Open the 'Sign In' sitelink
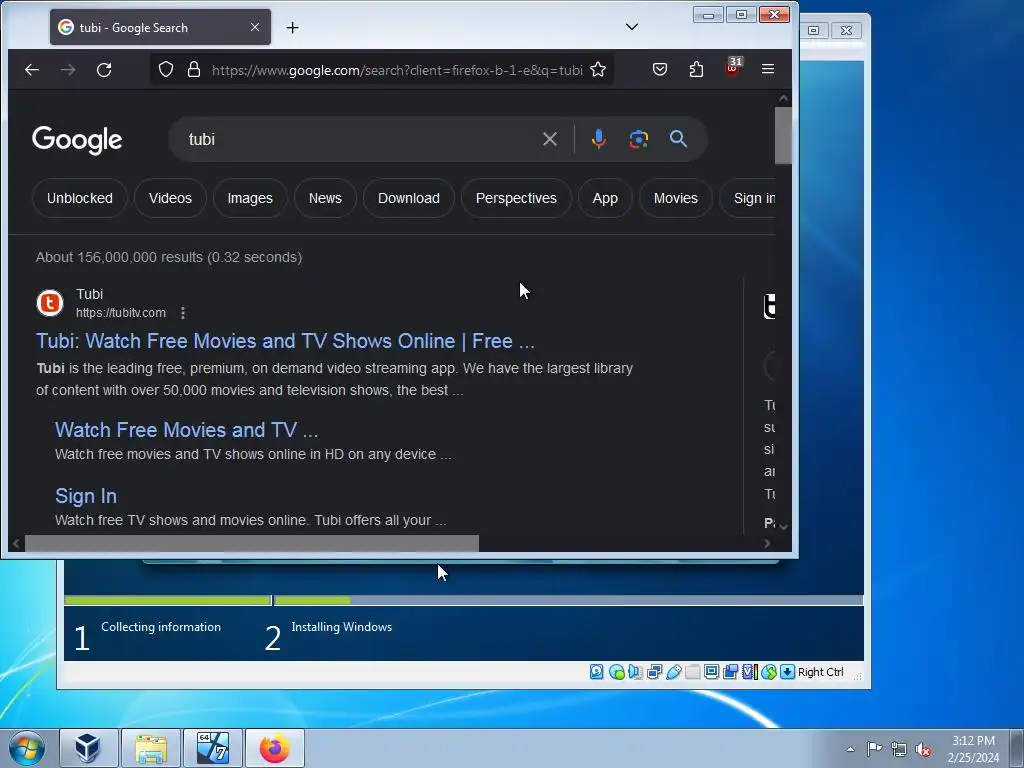This screenshot has width=1024, height=768. click(86, 496)
